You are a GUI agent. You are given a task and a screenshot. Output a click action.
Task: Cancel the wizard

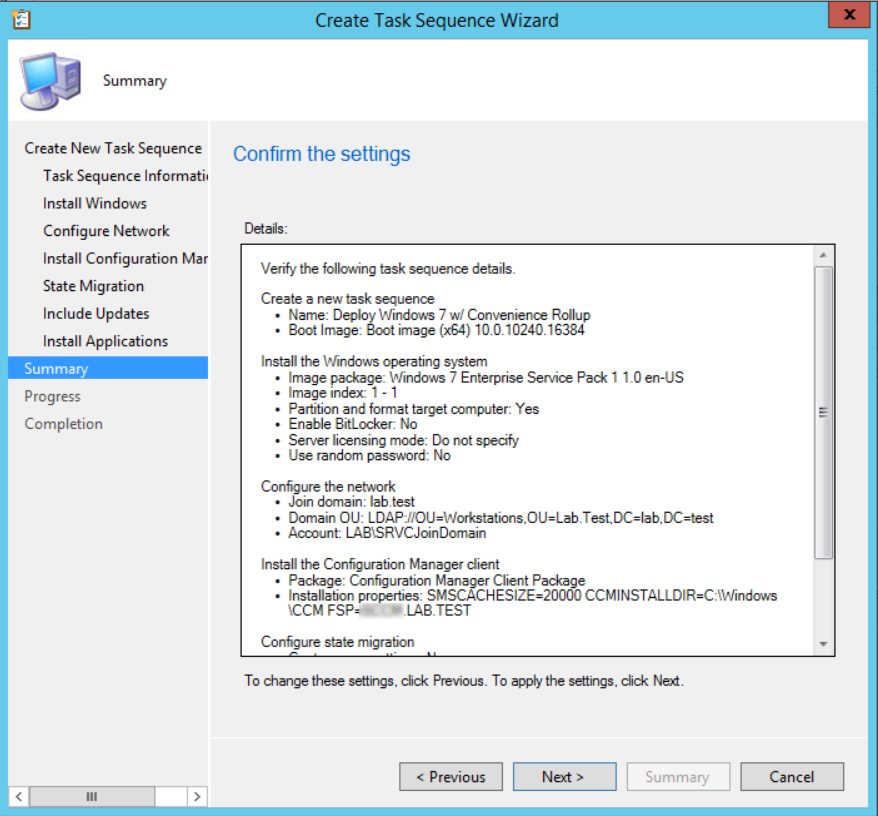(792, 777)
